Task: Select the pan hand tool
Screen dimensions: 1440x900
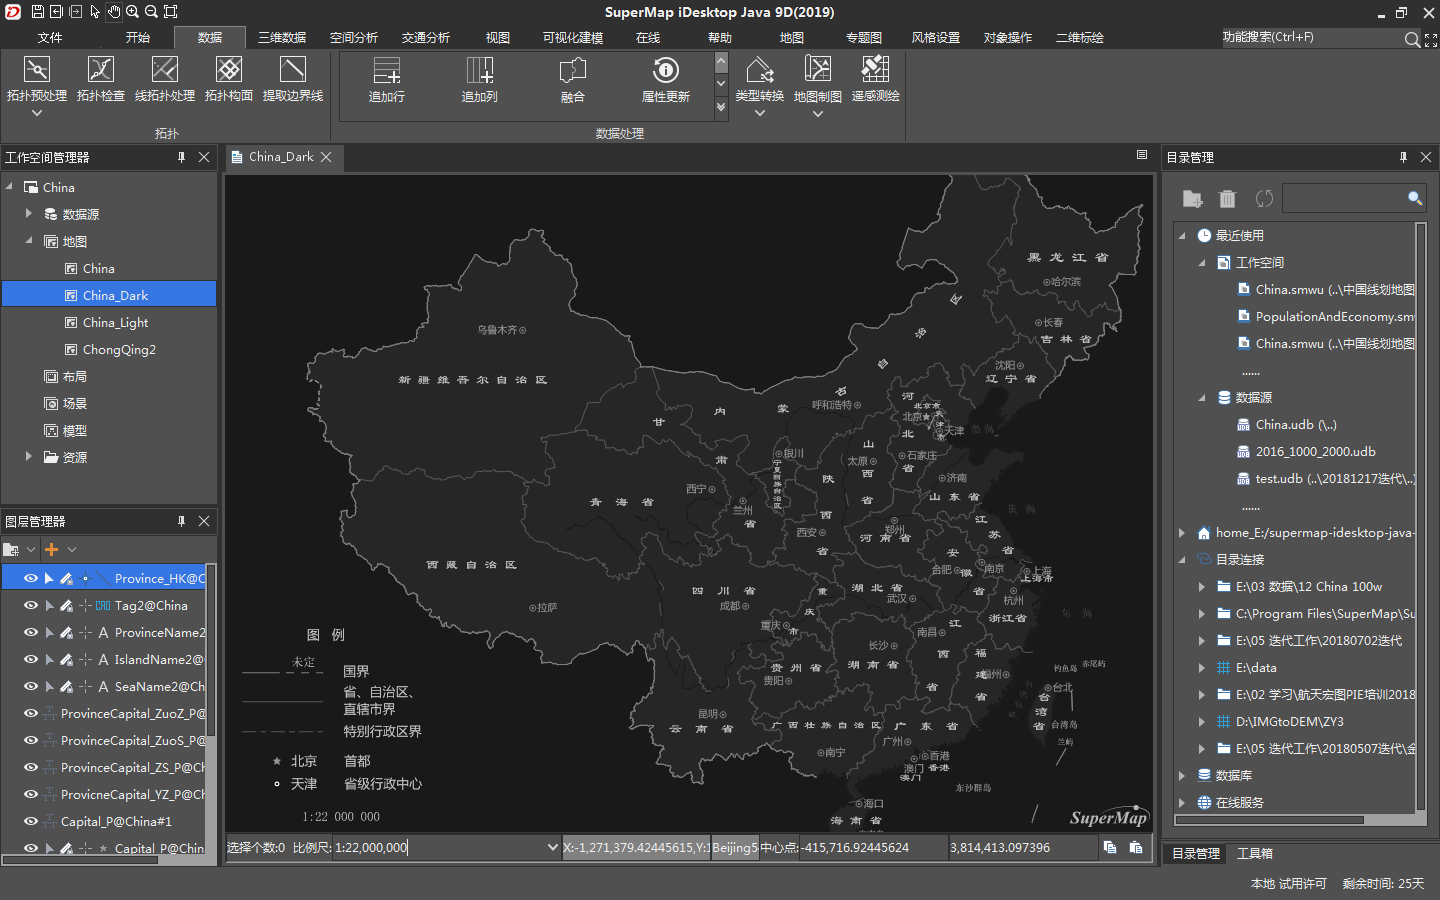Action: (x=113, y=11)
